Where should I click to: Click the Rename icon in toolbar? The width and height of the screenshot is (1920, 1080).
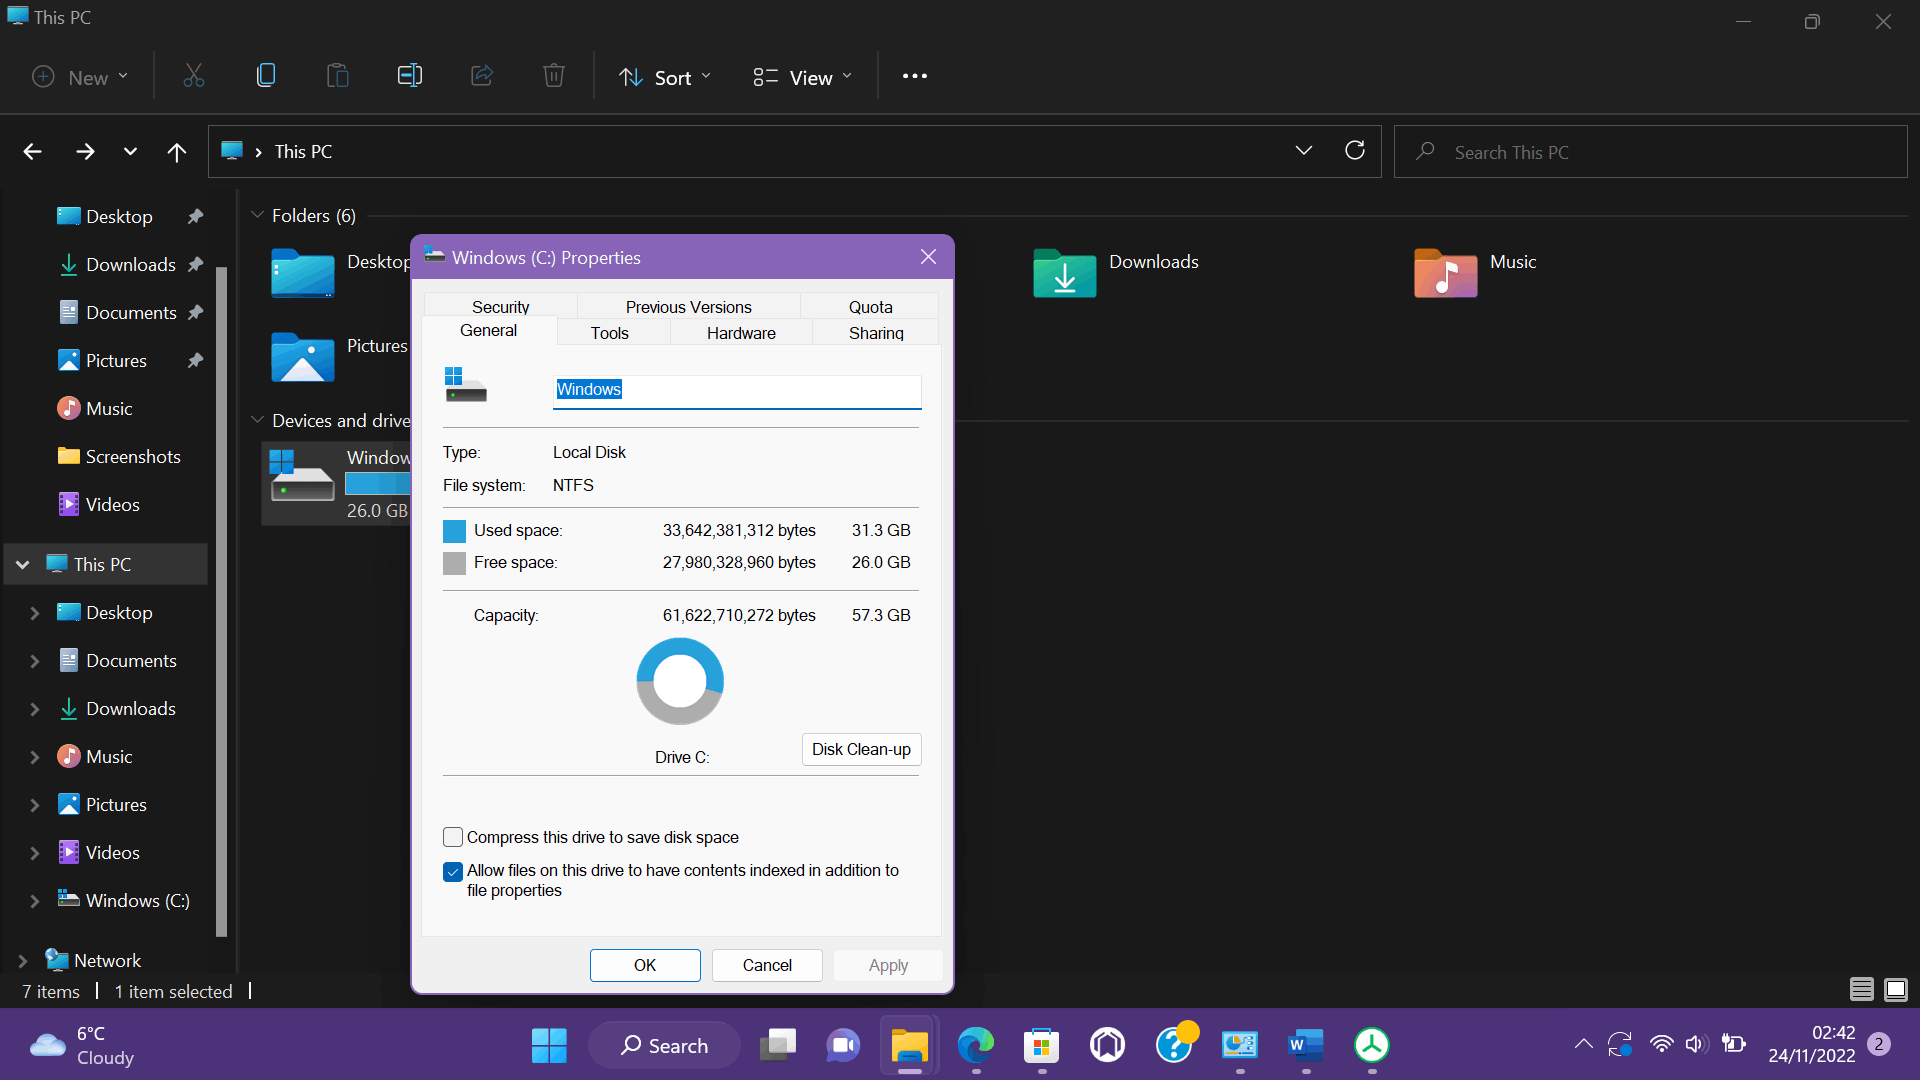click(x=410, y=76)
